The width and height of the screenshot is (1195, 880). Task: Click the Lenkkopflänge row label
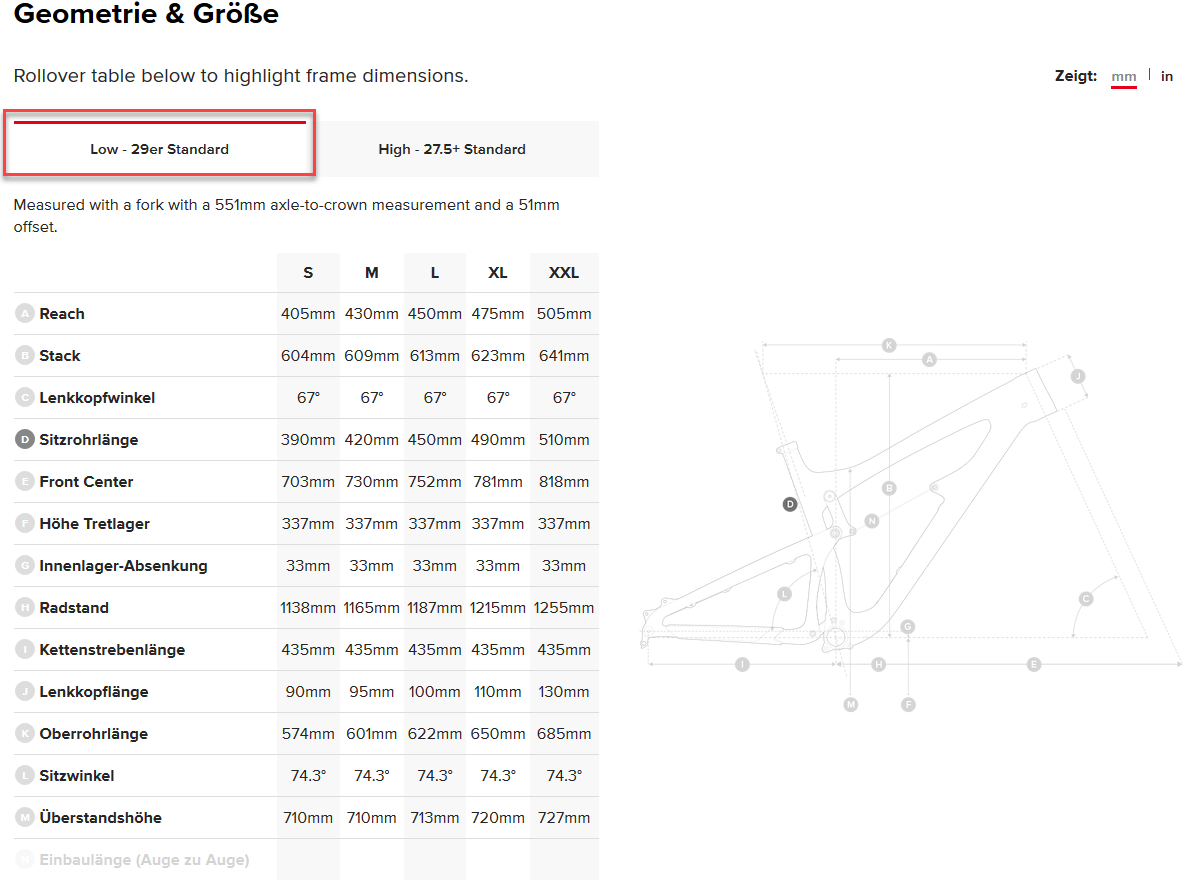click(x=94, y=692)
